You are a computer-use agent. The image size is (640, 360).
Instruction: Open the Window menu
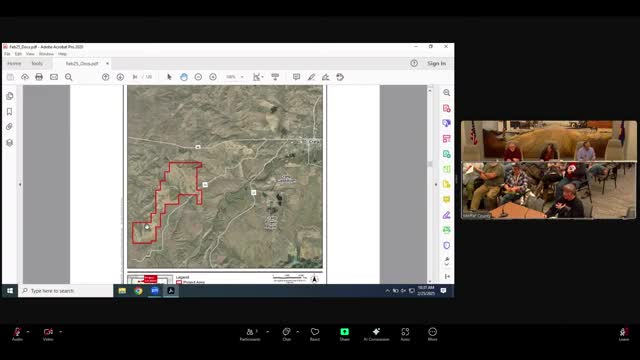coord(46,54)
